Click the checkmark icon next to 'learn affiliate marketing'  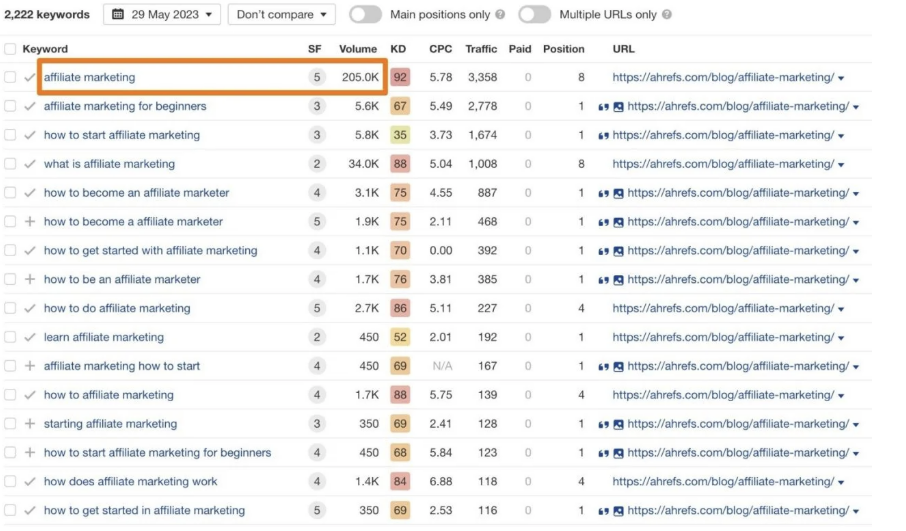30,338
